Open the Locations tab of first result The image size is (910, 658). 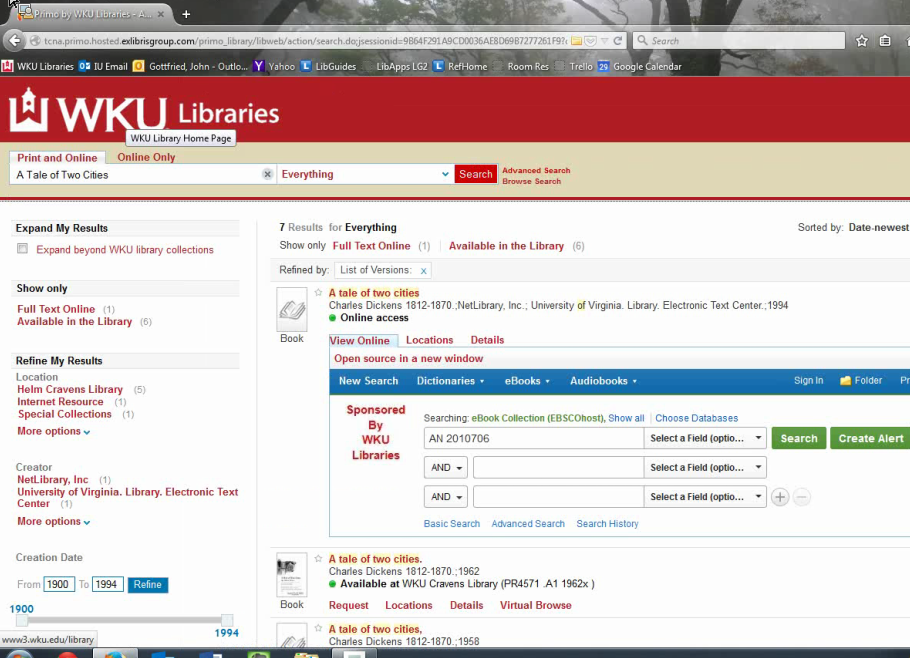[x=429, y=340]
